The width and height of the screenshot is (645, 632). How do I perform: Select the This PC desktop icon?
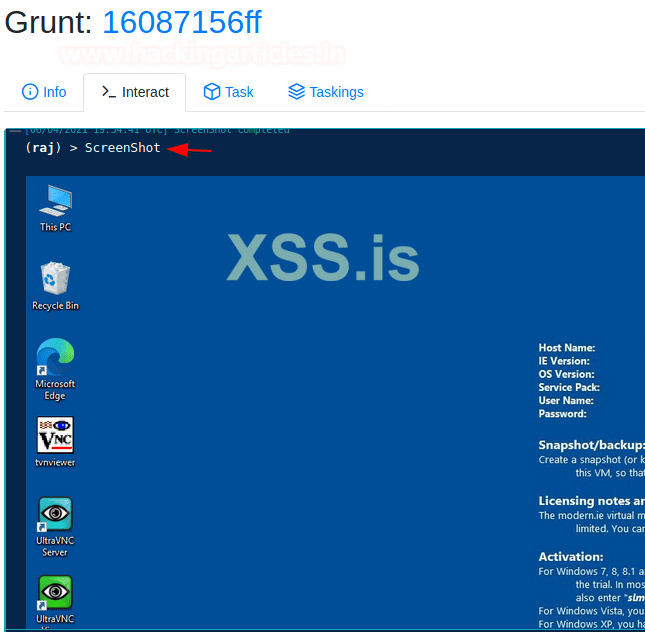[x=56, y=200]
